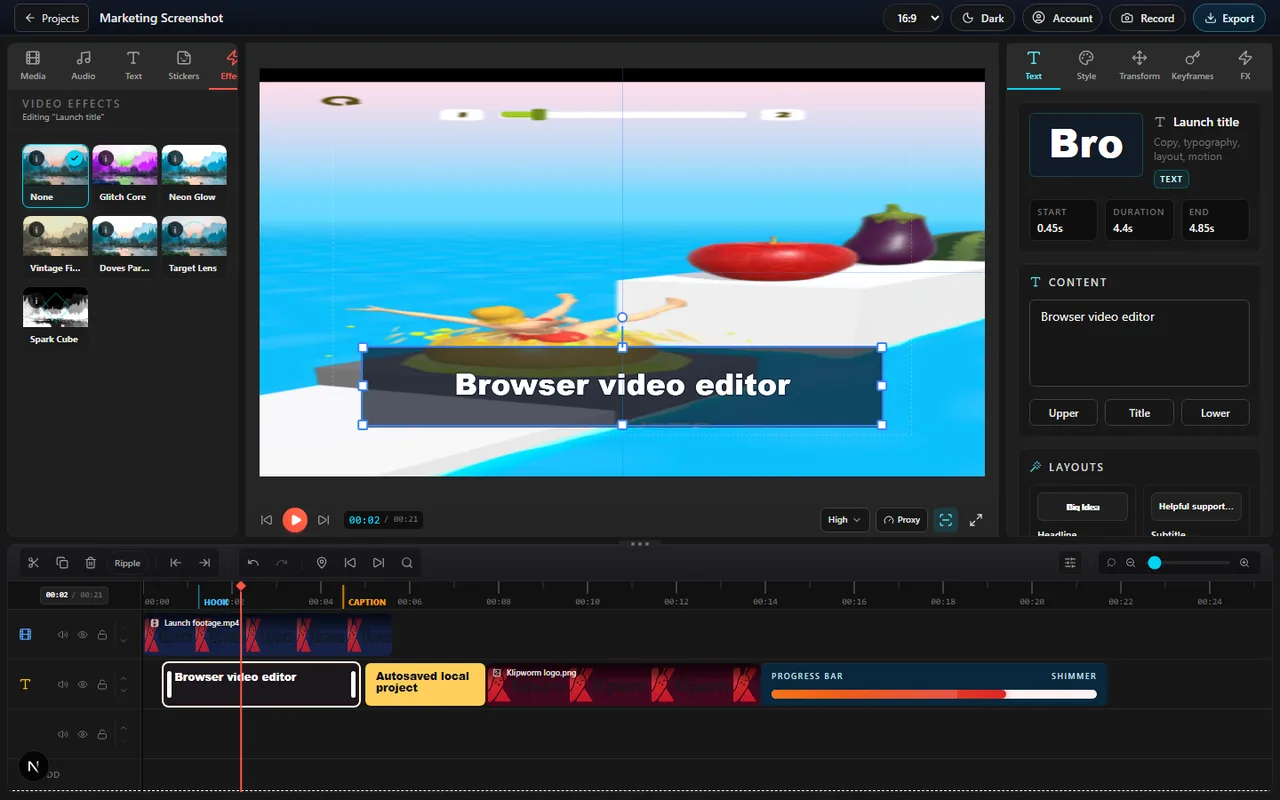This screenshot has width=1280, height=800.
Task: Toggle Proxy preview mode
Action: (902, 520)
